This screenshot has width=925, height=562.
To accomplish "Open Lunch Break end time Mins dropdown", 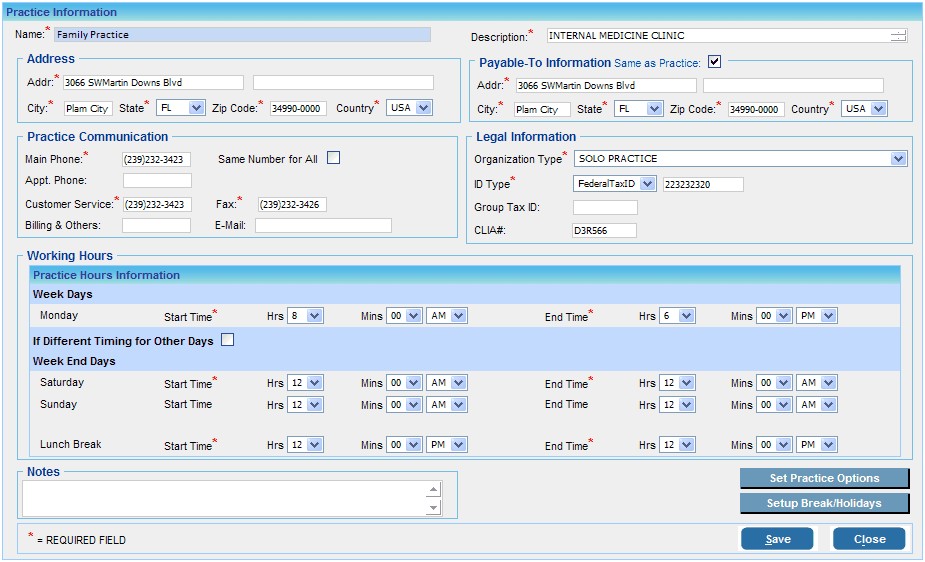I will coord(783,445).
